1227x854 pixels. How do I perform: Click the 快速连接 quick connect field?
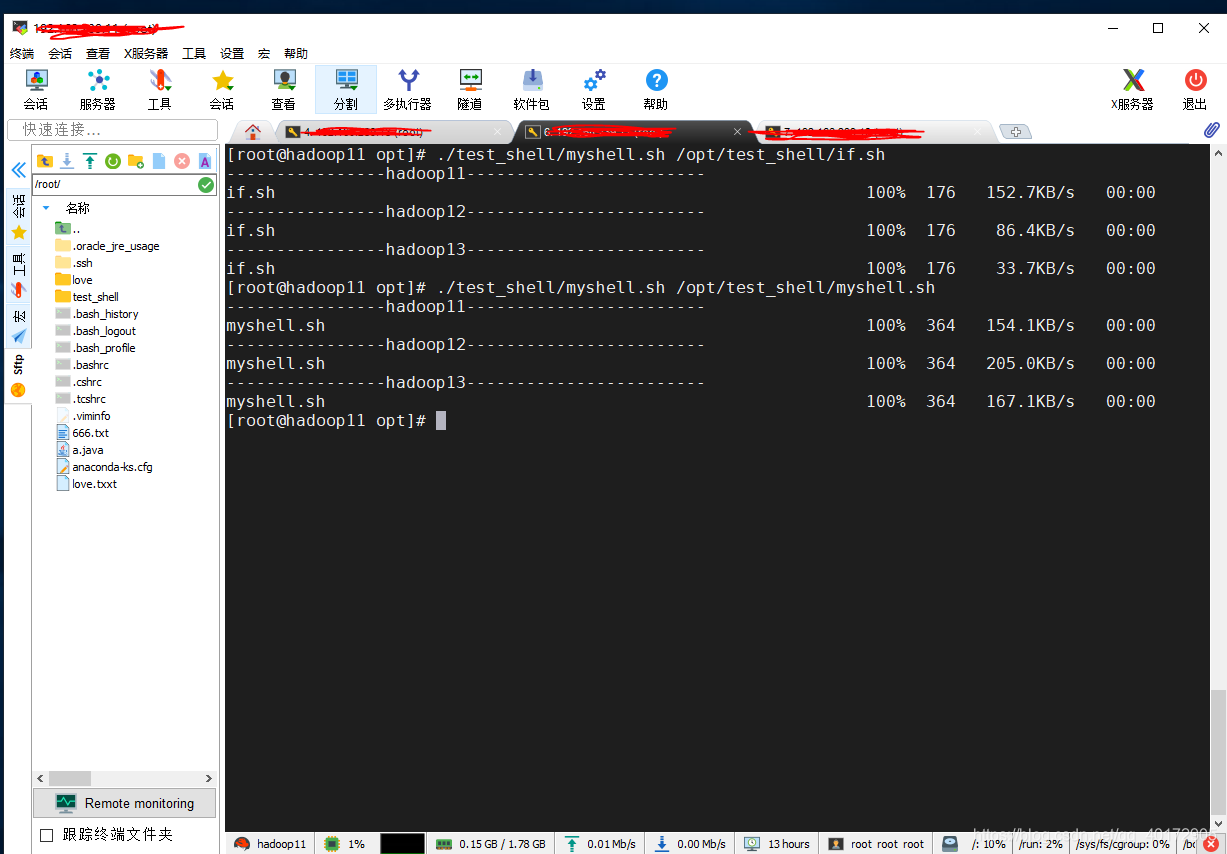pyautogui.click(x=112, y=130)
